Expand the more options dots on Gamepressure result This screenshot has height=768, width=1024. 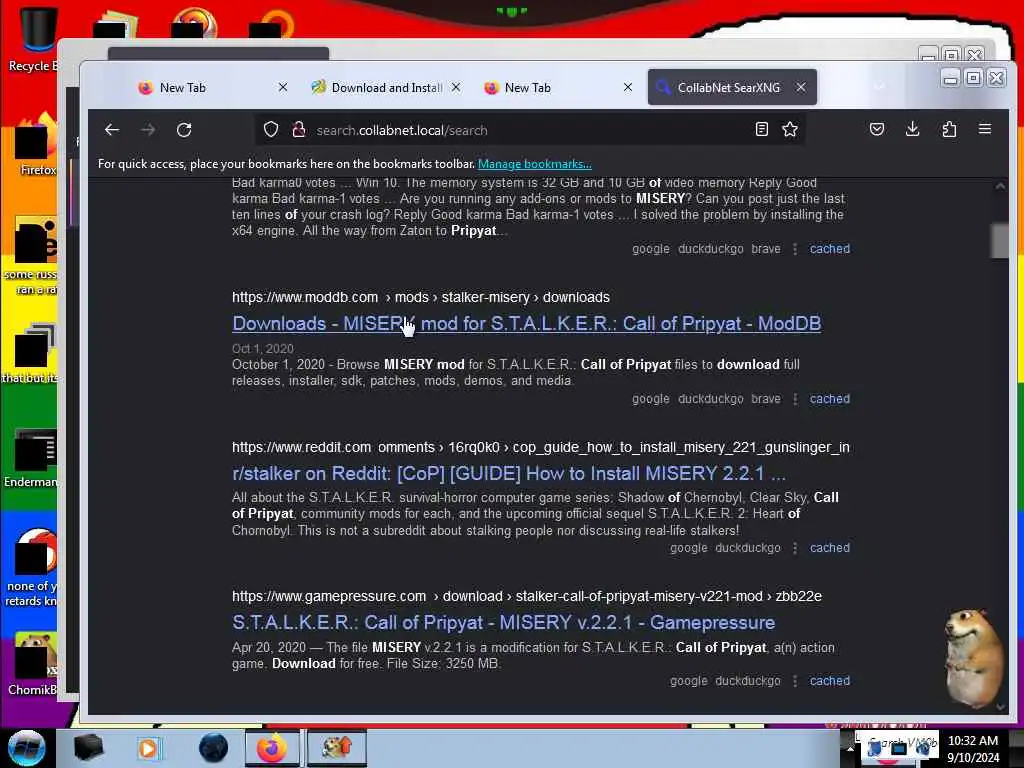pyautogui.click(x=795, y=681)
